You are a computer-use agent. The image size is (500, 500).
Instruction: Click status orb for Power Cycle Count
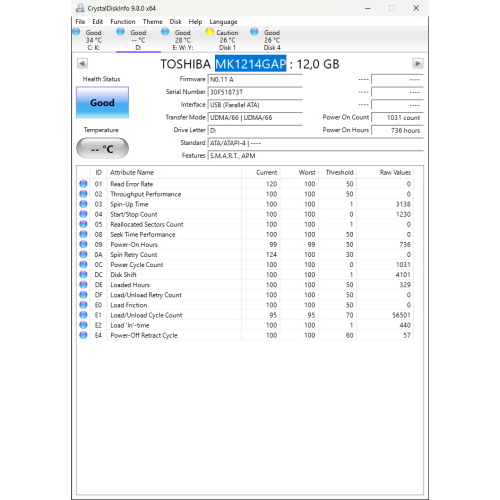[83, 264]
